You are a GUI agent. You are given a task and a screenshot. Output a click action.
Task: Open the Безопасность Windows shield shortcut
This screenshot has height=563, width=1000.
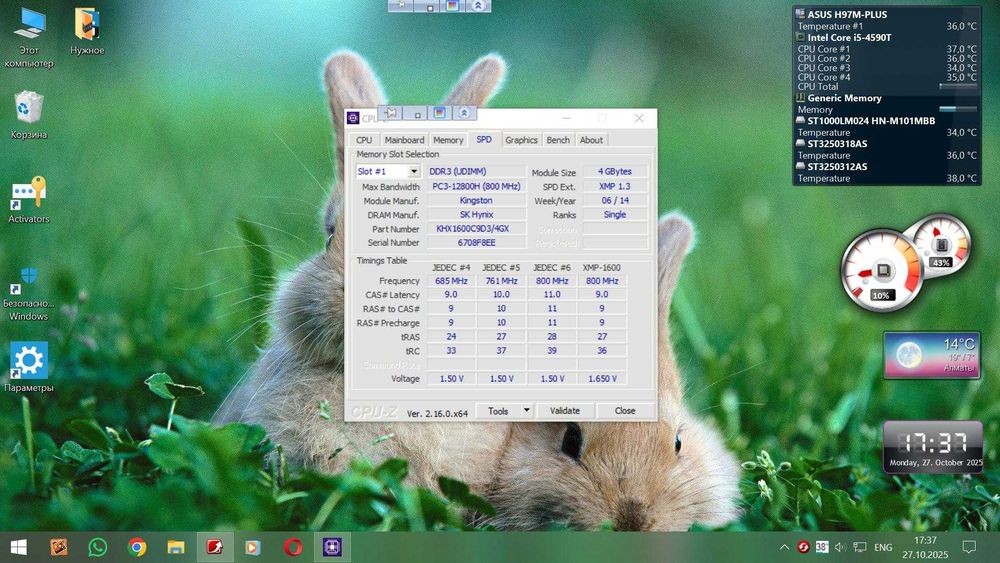pos(29,293)
